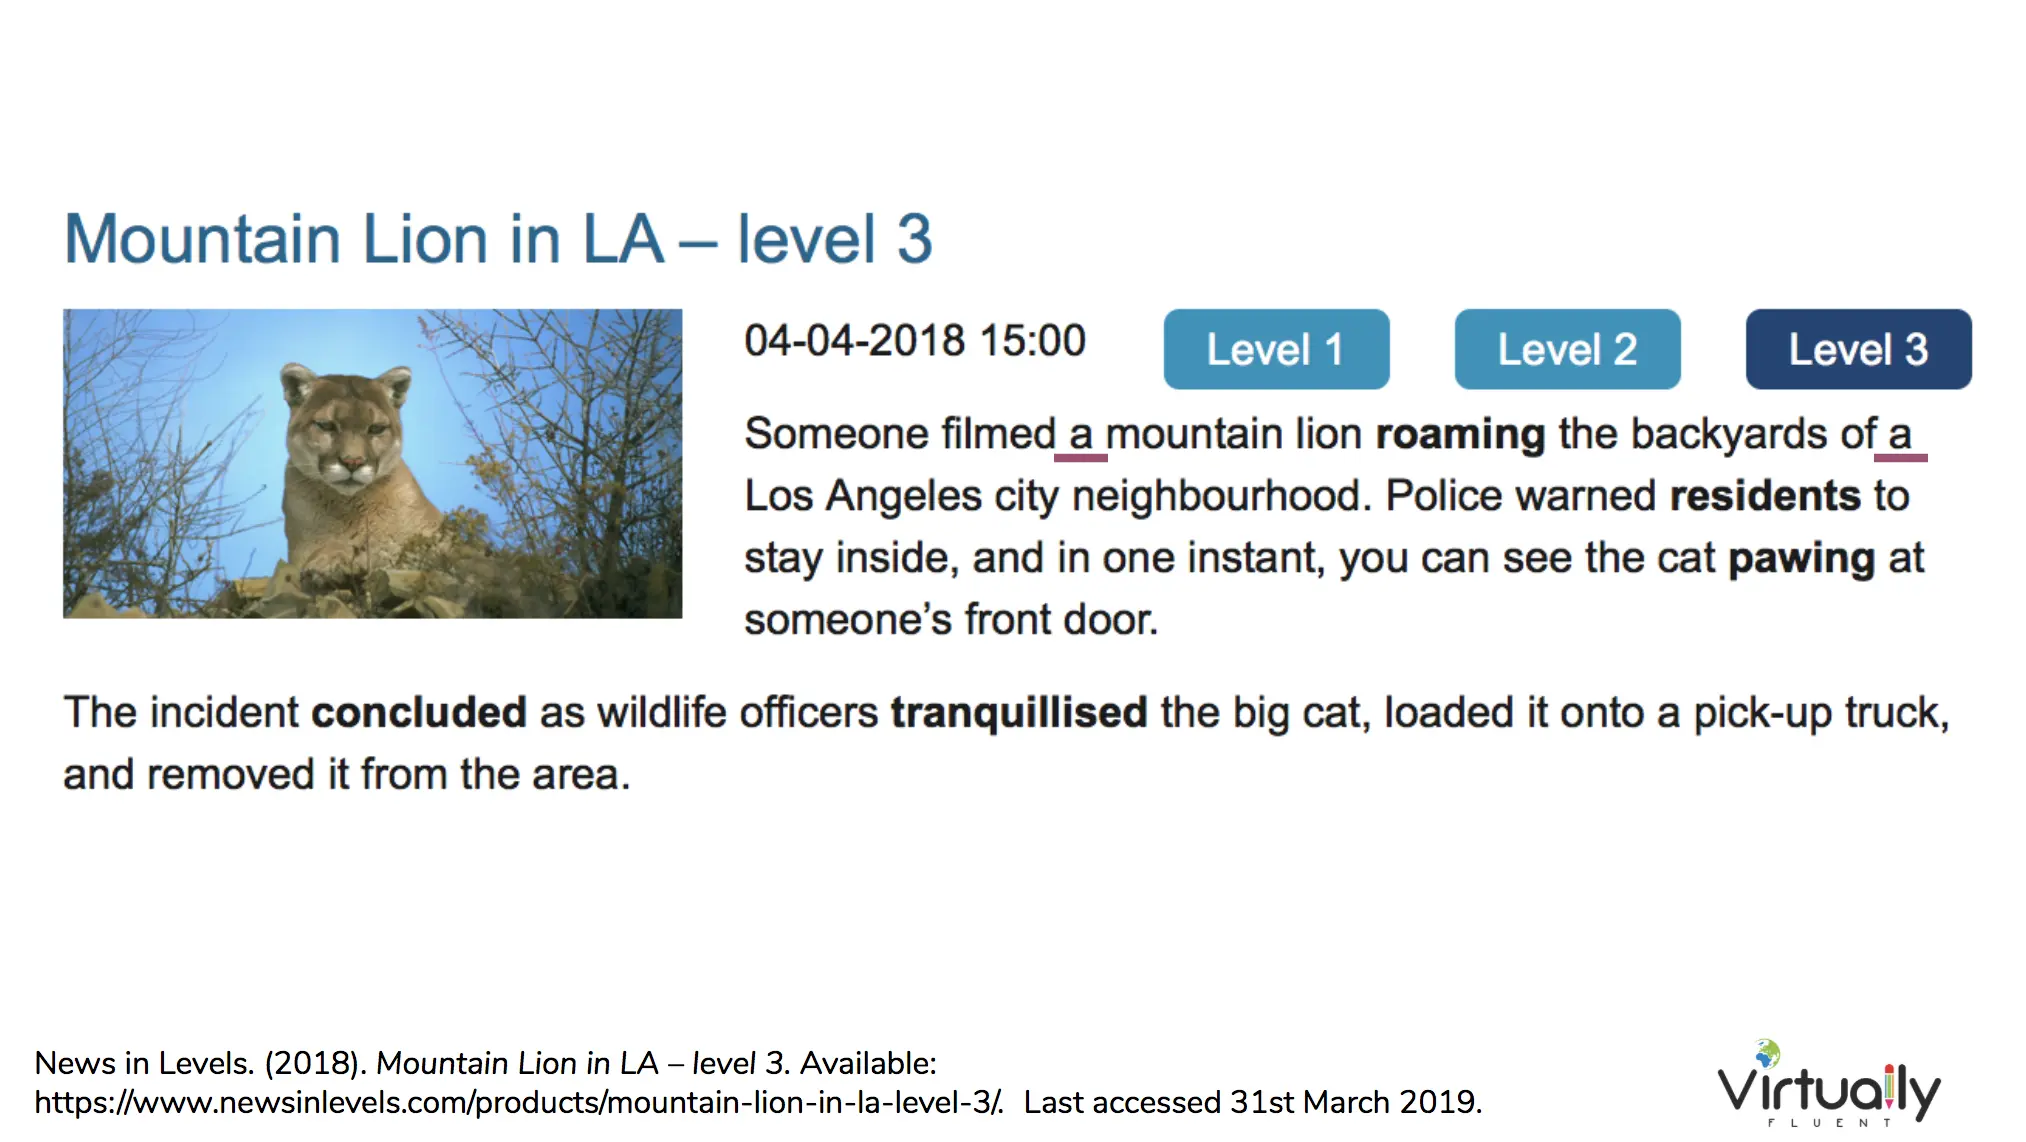Select the dark Level 3 button
Image resolution: width=2026 pixels, height=1142 pixels.
[x=1858, y=349]
